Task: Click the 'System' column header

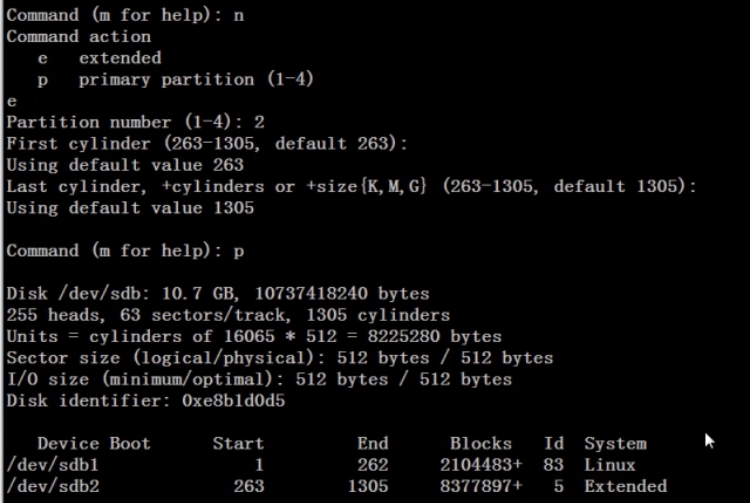Action: [615, 443]
